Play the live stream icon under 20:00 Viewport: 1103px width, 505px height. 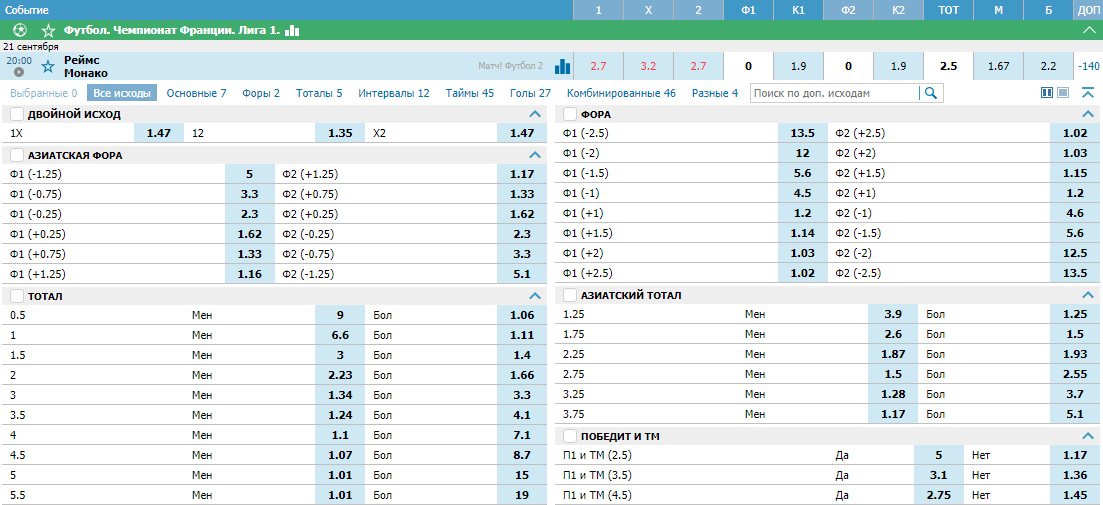click(19, 72)
